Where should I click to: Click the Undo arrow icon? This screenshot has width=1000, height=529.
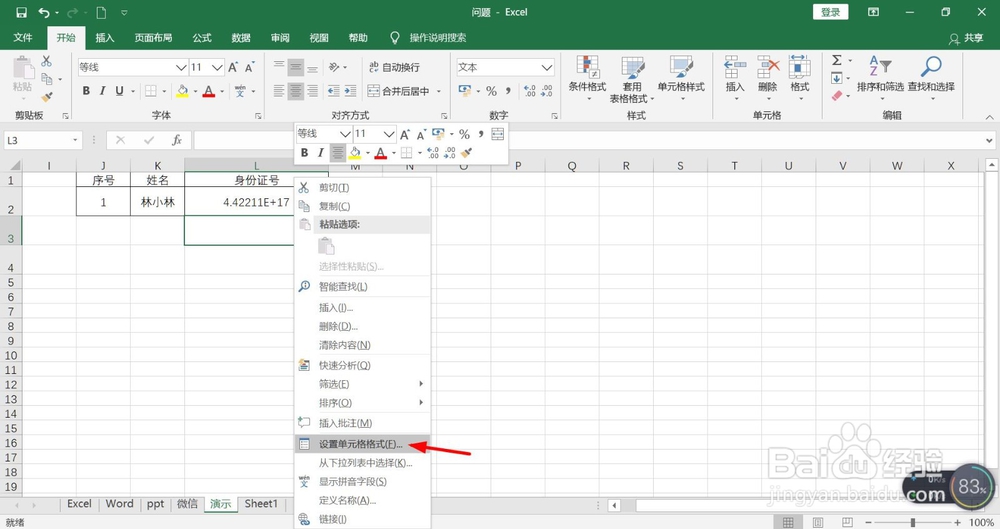tap(43, 12)
